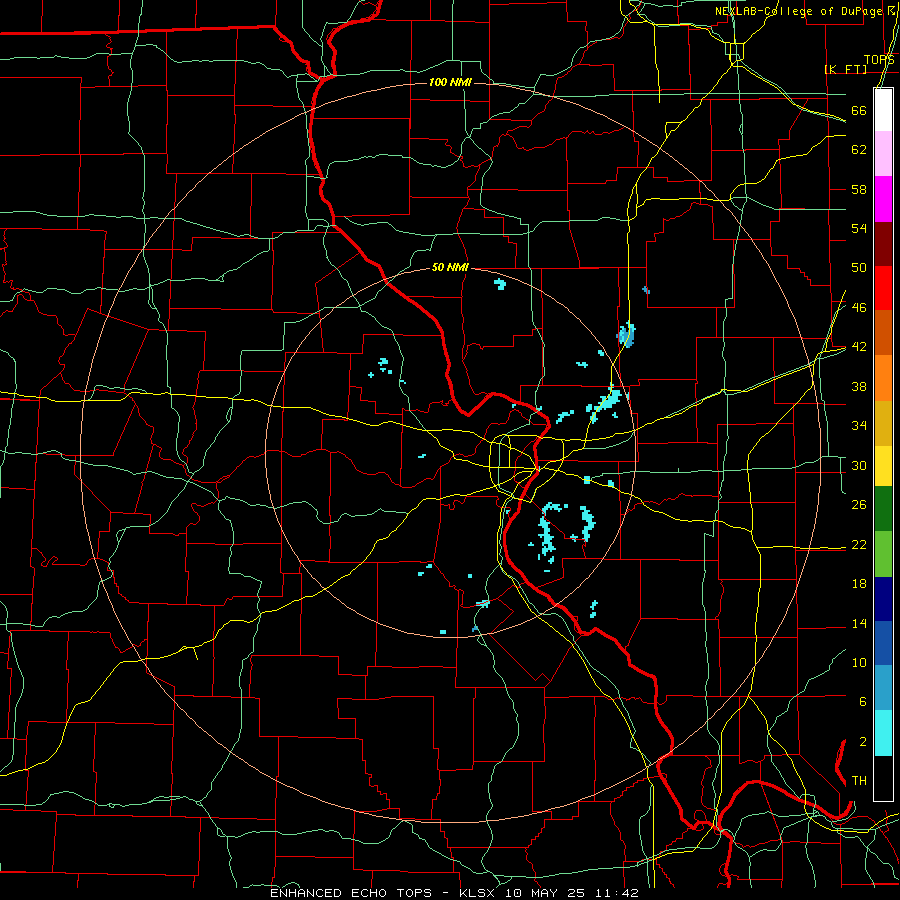The image size is (900, 900).
Task: Click the '2' legend value
Action: coord(862,742)
